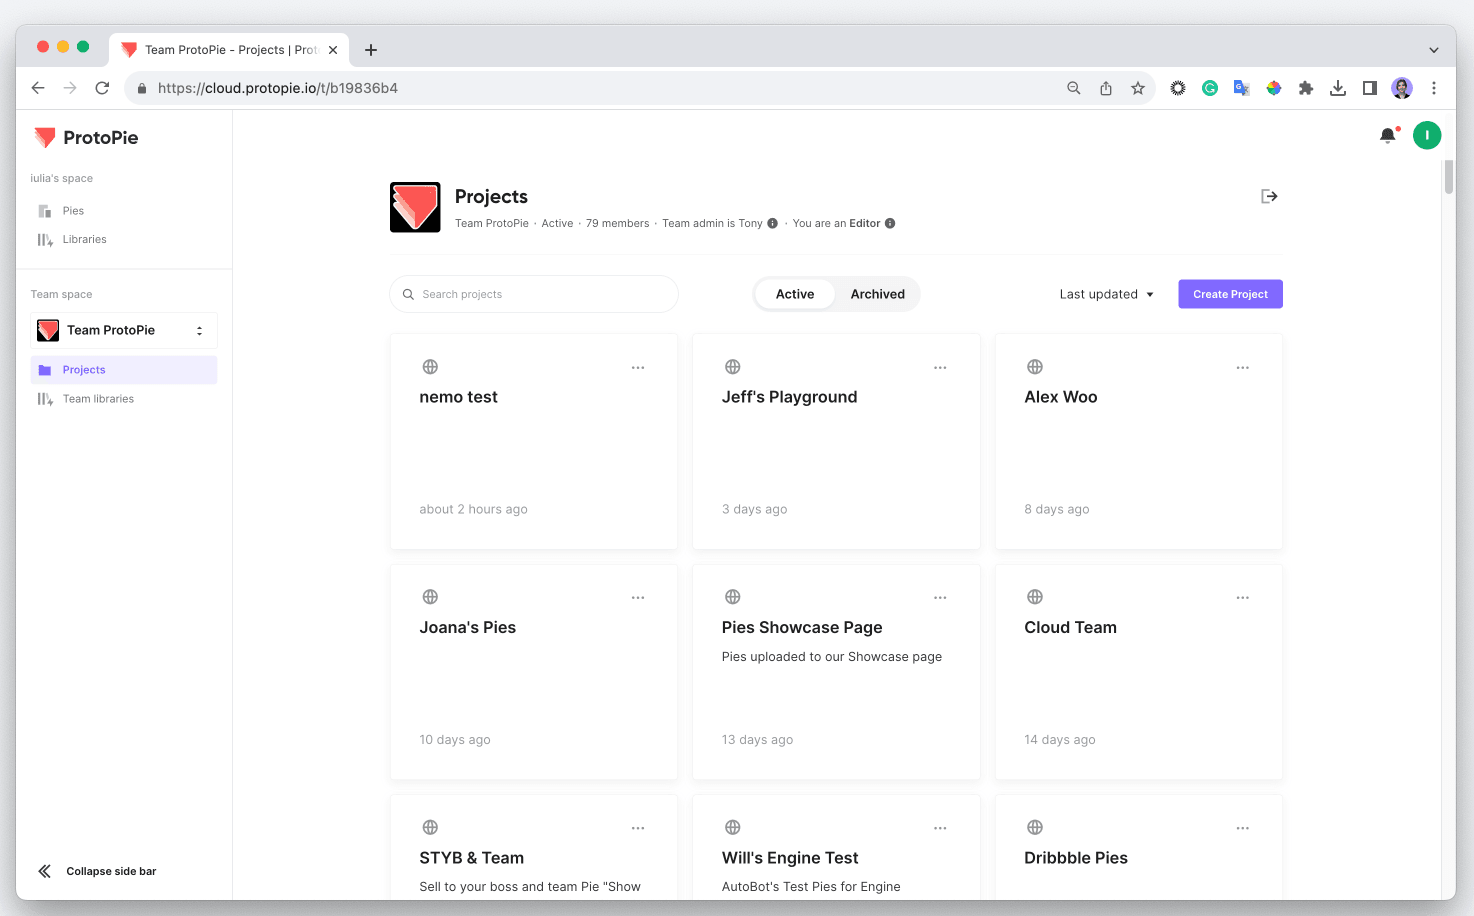Open Chrome three-dot menu
Screen dimensions: 1474x916
(1434, 88)
